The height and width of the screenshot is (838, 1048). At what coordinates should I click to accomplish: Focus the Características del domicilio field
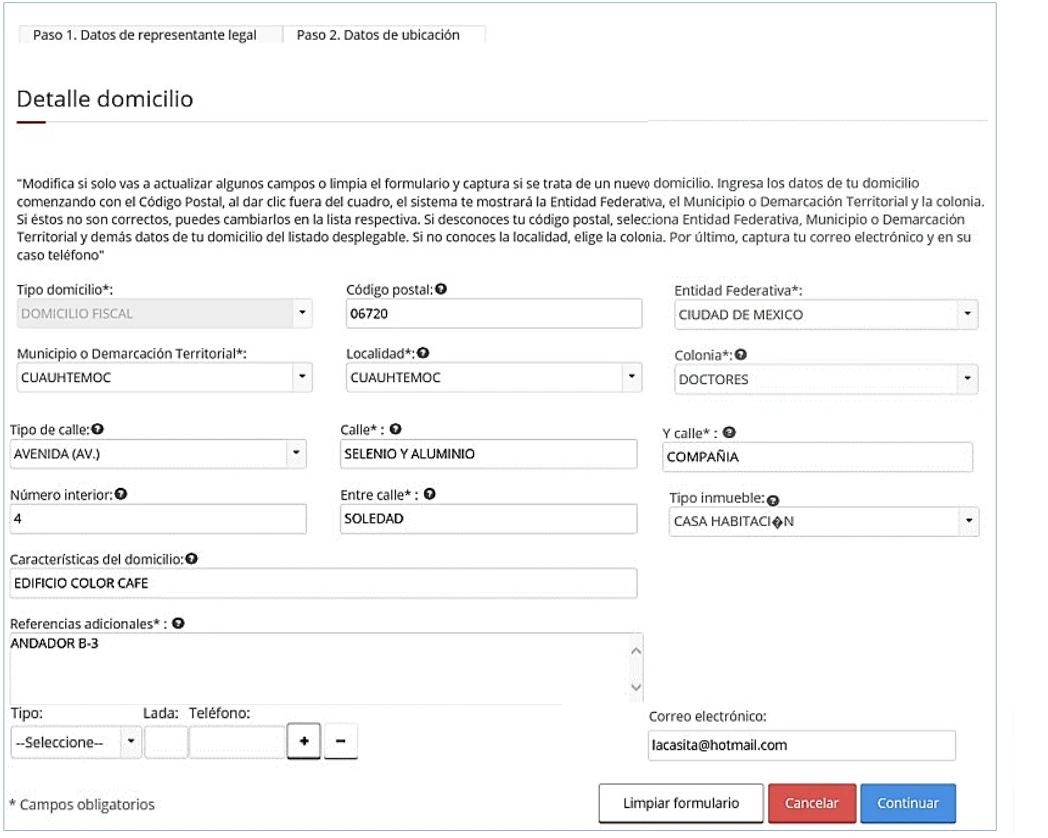[323, 583]
